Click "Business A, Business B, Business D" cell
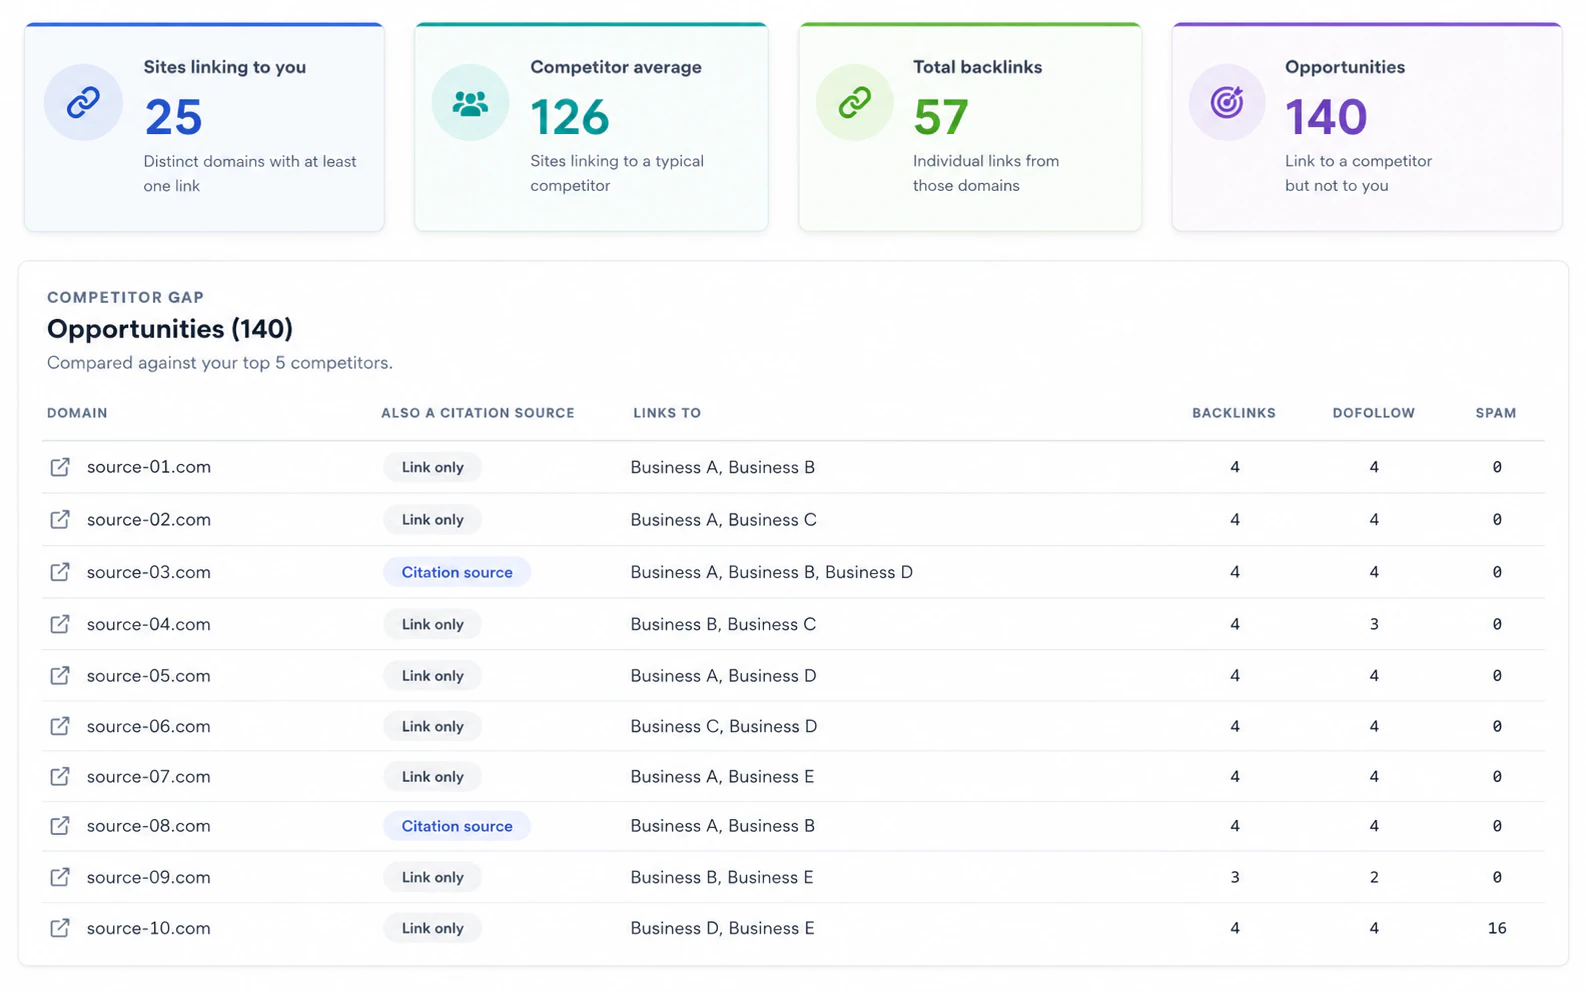The height and width of the screenshot is (992, 1586). pos(772,572)
